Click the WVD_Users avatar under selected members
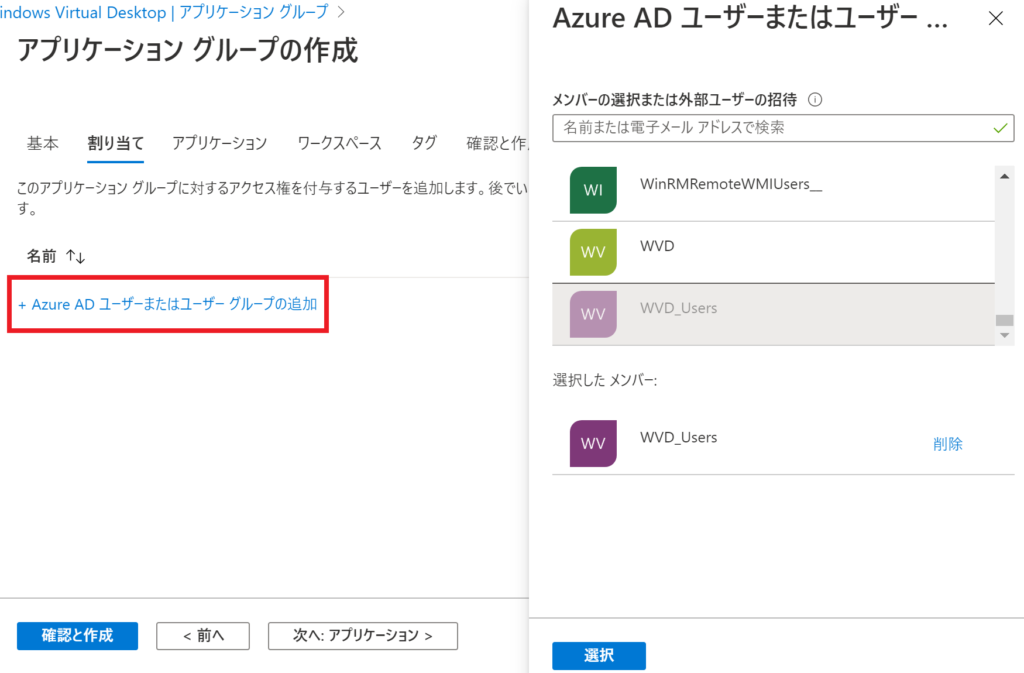1024x673 pixels. tap(593, 443)
